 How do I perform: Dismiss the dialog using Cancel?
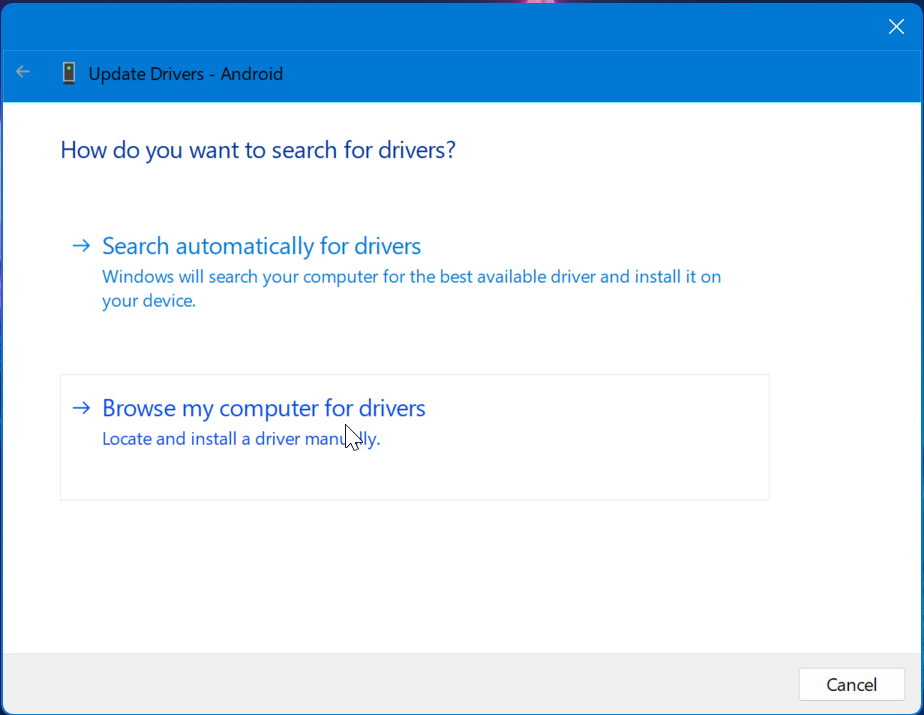(851, 684)
